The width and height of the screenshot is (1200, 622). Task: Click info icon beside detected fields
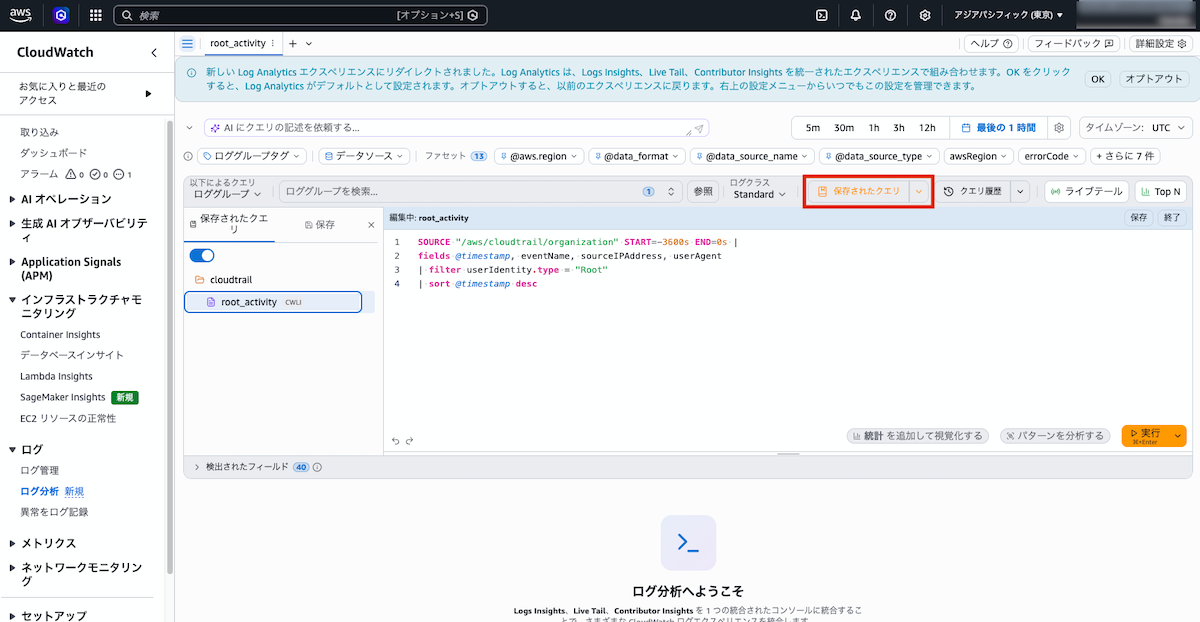(x=317, y=467)
